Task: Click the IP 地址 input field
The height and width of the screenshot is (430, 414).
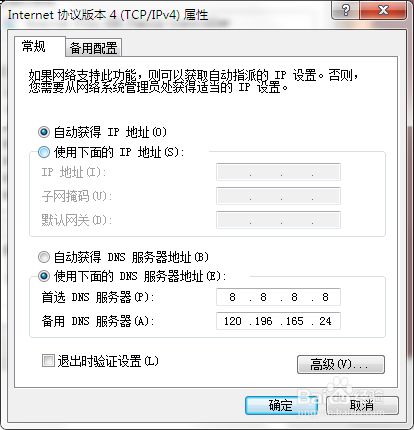Action: [x=278, y=172]
